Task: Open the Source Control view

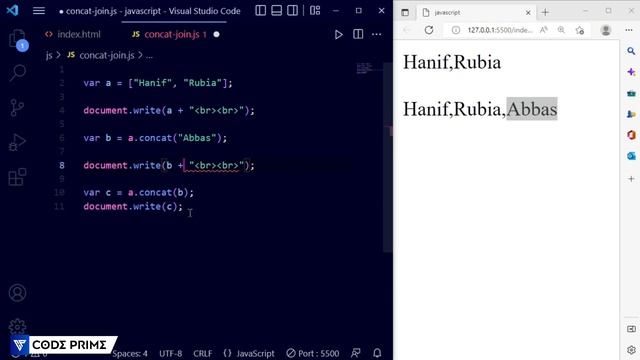Action: pyautogui.click(x=17, y=108)
